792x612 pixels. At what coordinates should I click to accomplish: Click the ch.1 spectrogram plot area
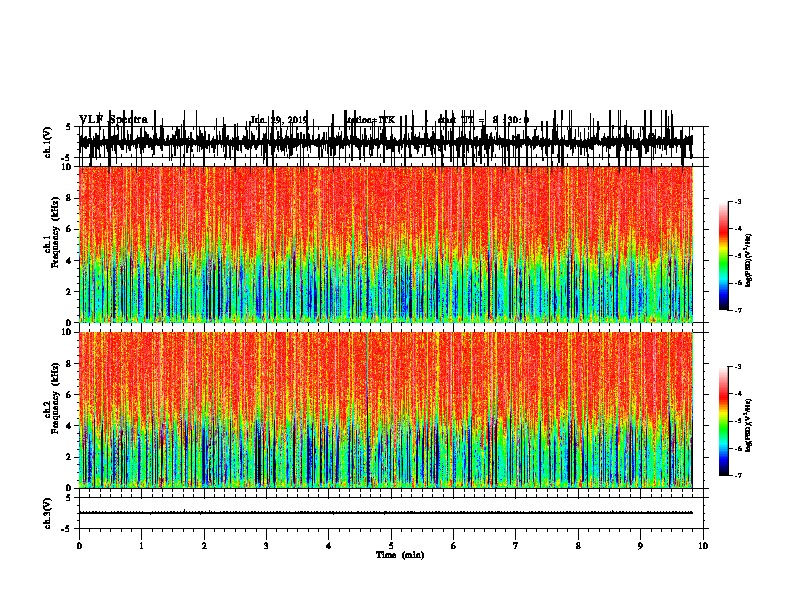[x=385, y=244]
